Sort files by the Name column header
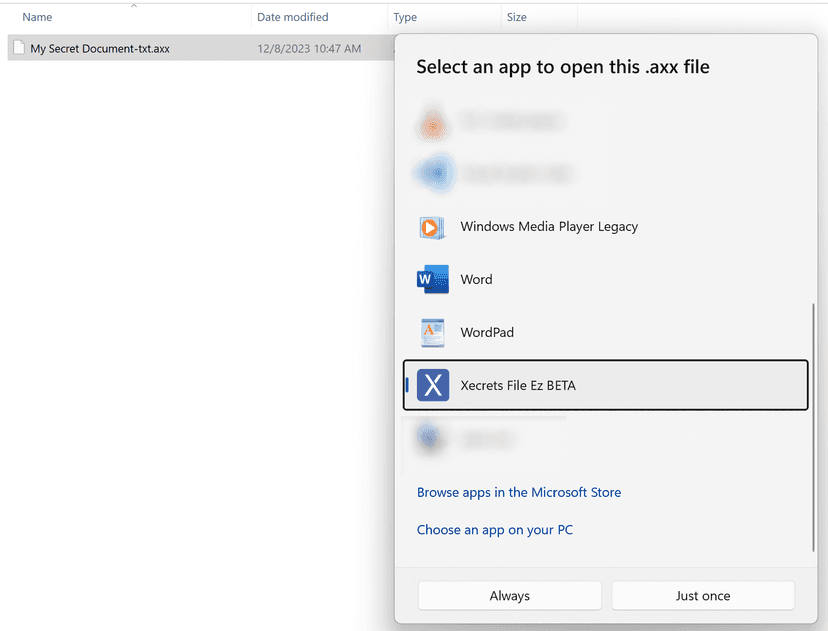Screen dimensions: 828x631 (x=38, y=17)
